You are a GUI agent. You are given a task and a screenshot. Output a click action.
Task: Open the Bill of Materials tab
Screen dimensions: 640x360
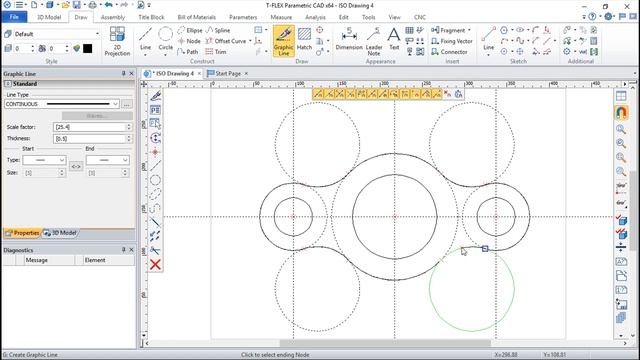(x=196, y=17)
